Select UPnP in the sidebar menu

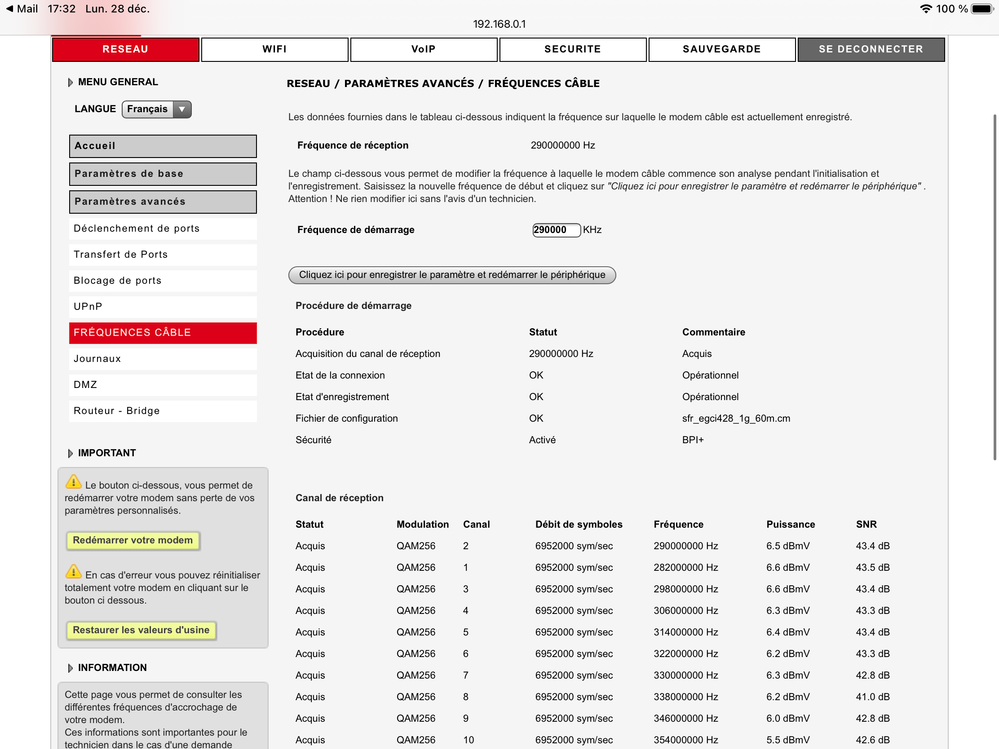coord(162,306)
